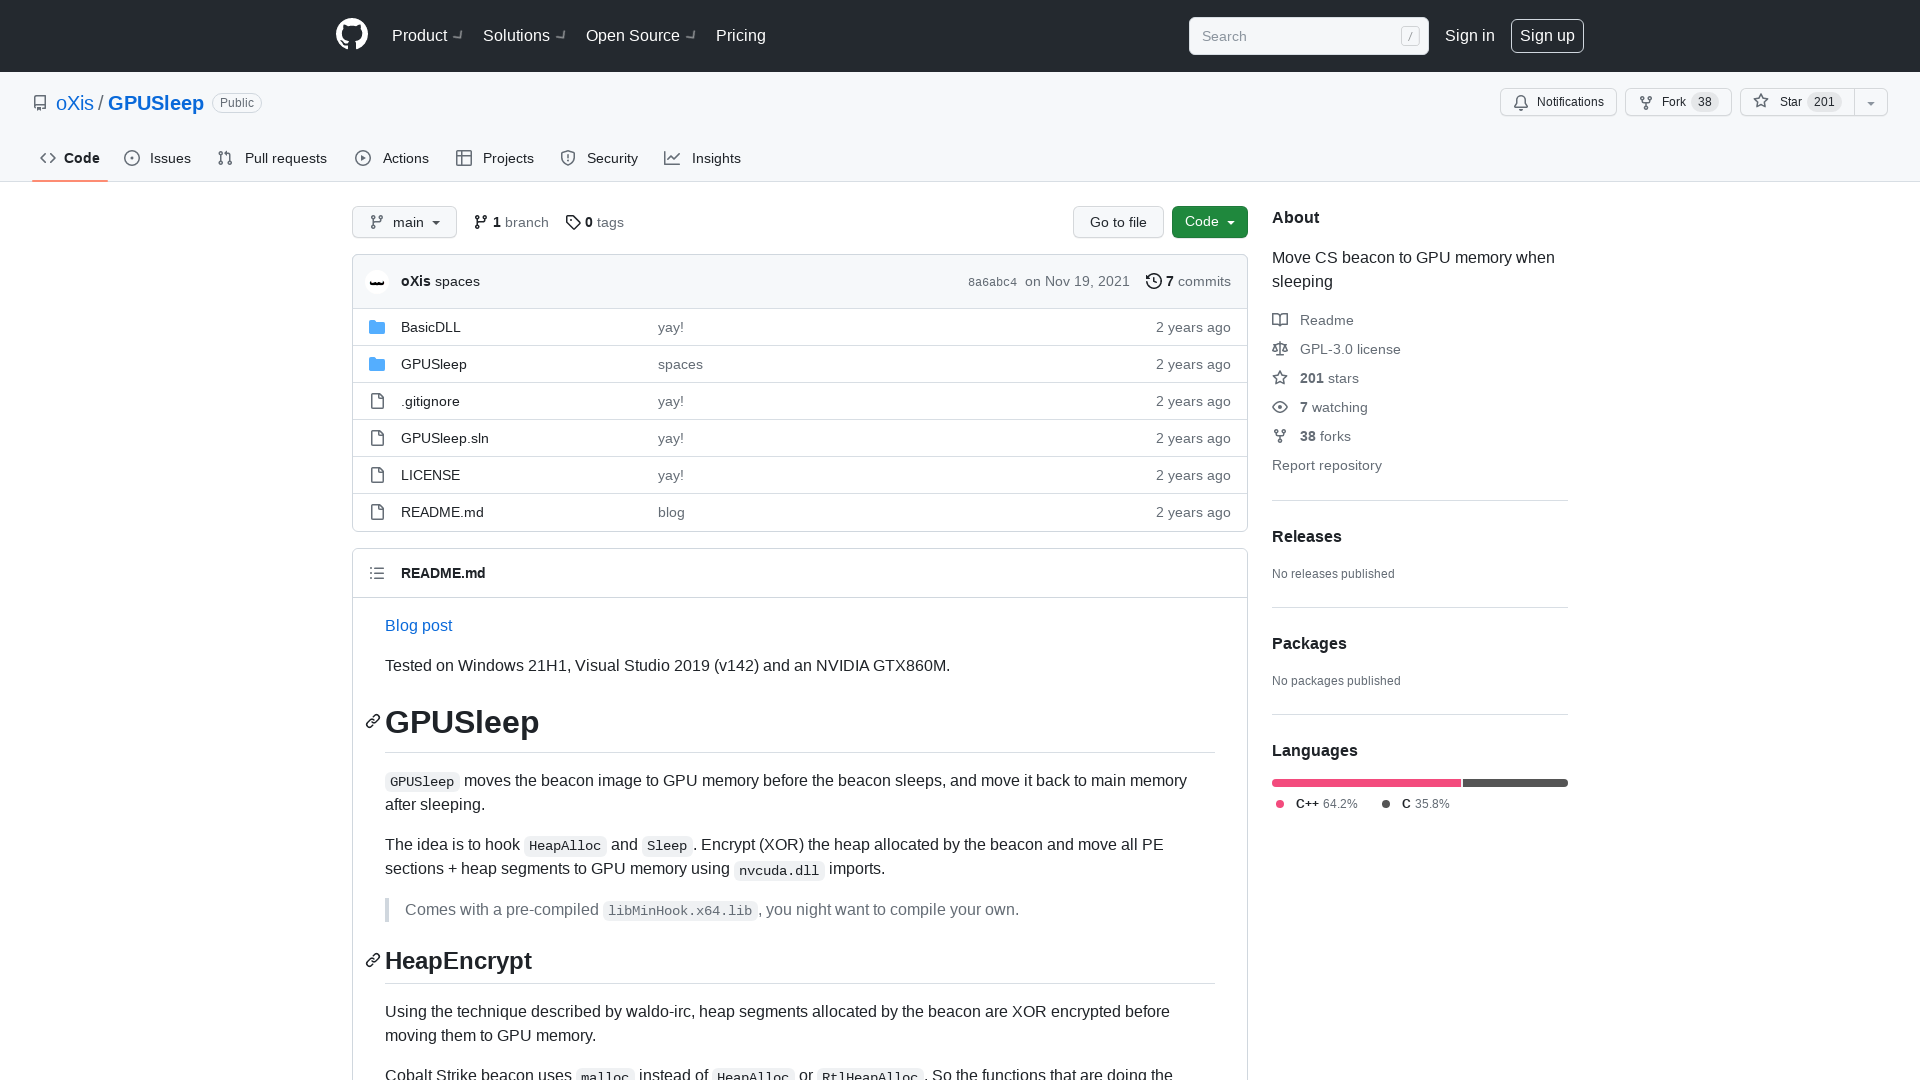Image resolution: width=1920 pixels, height=1080 pixels.
Task: Click the anchor link icon beside GPUSleep heading
Action: tap(373, 721)
